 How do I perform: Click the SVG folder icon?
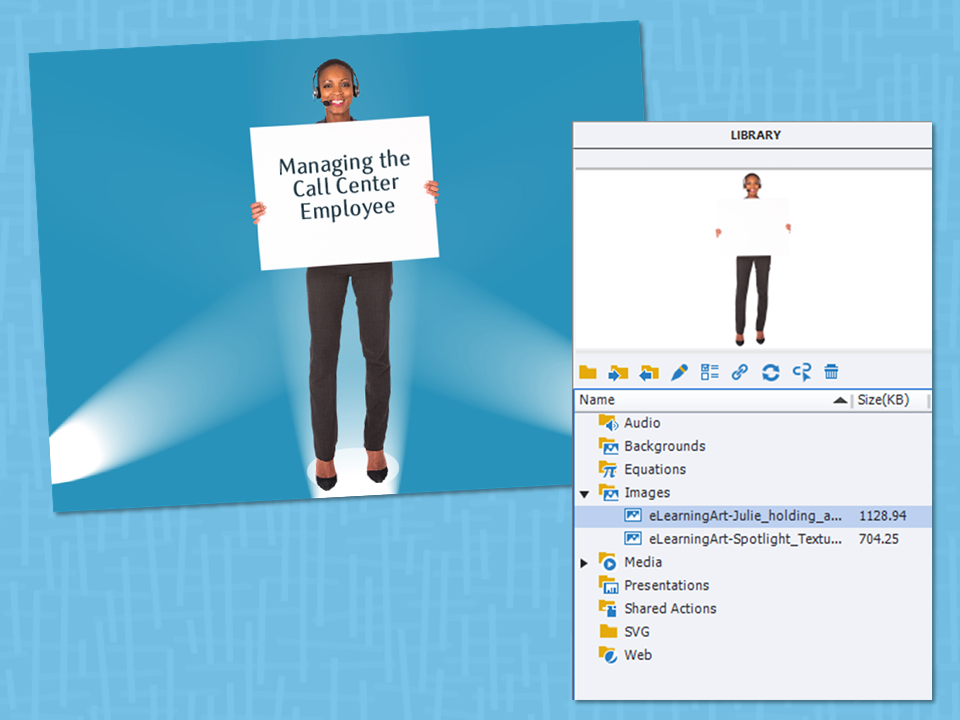[608, 631]
